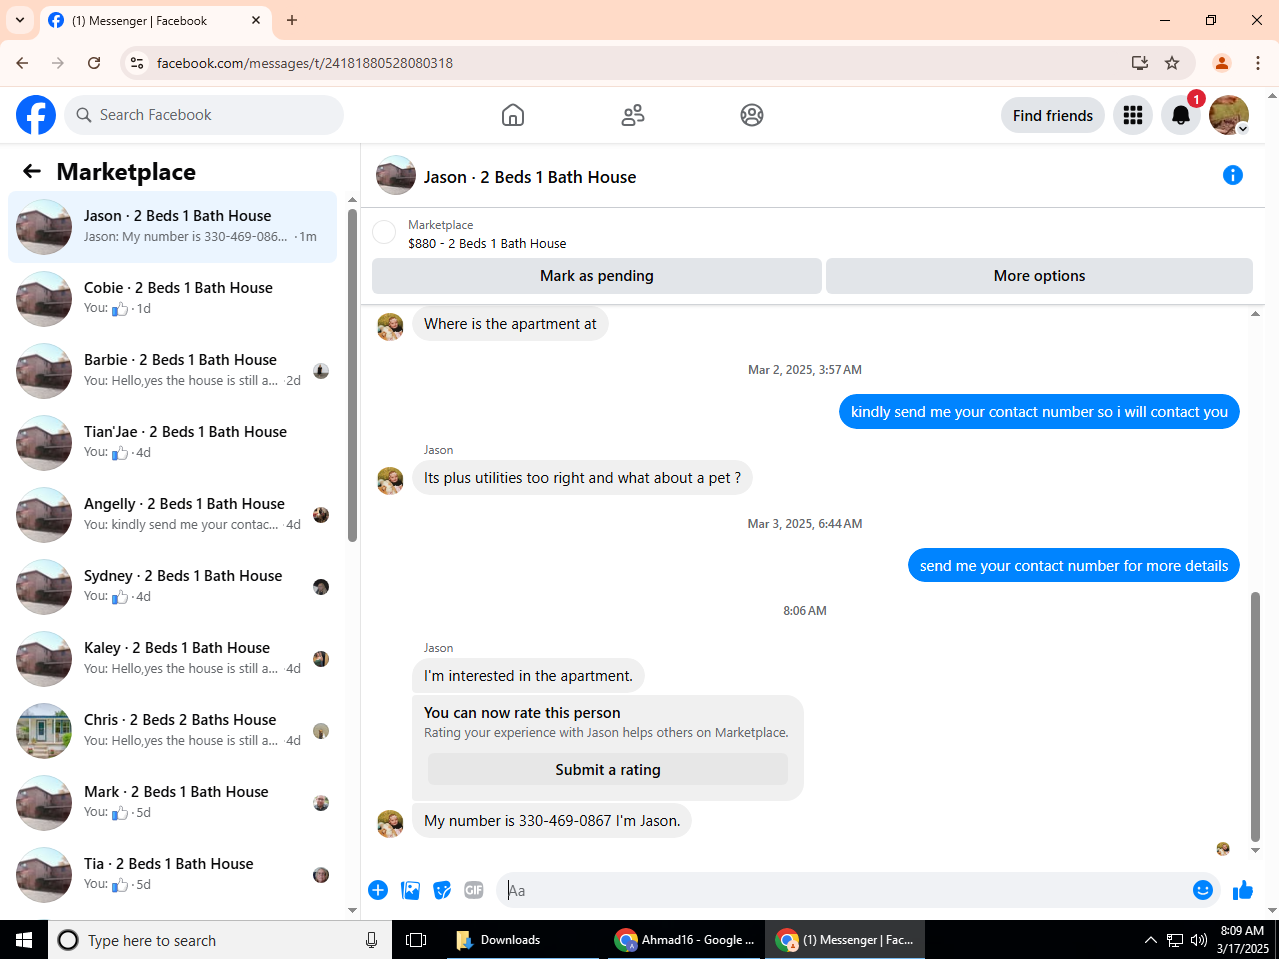Open Task View on the taskbar
This screenshot has width=1279, height=959.
coord(416,940)
